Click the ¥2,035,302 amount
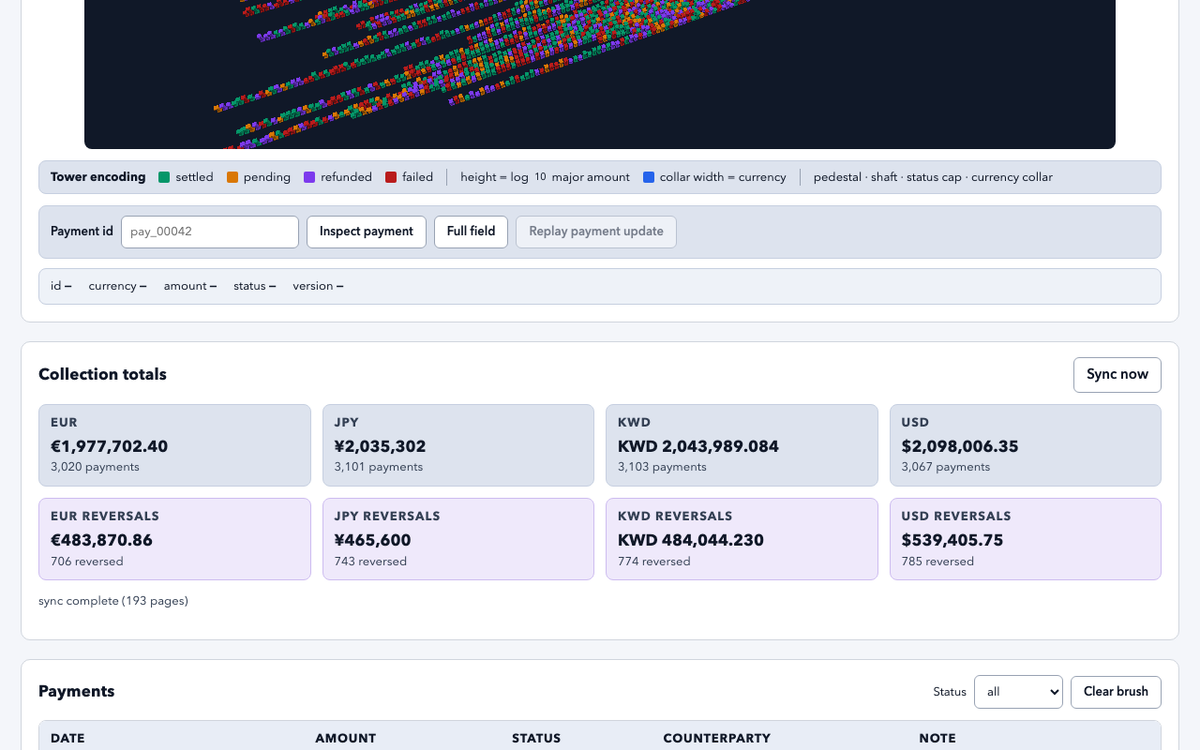 point(380,446)
